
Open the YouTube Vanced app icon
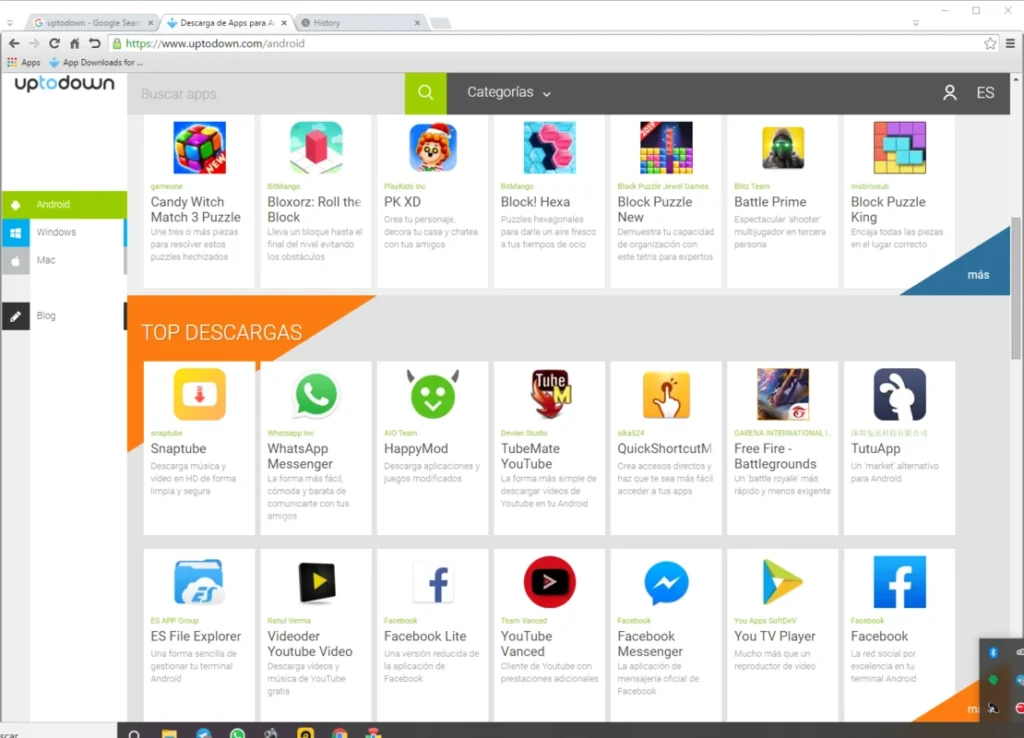(x=549, y=582)
